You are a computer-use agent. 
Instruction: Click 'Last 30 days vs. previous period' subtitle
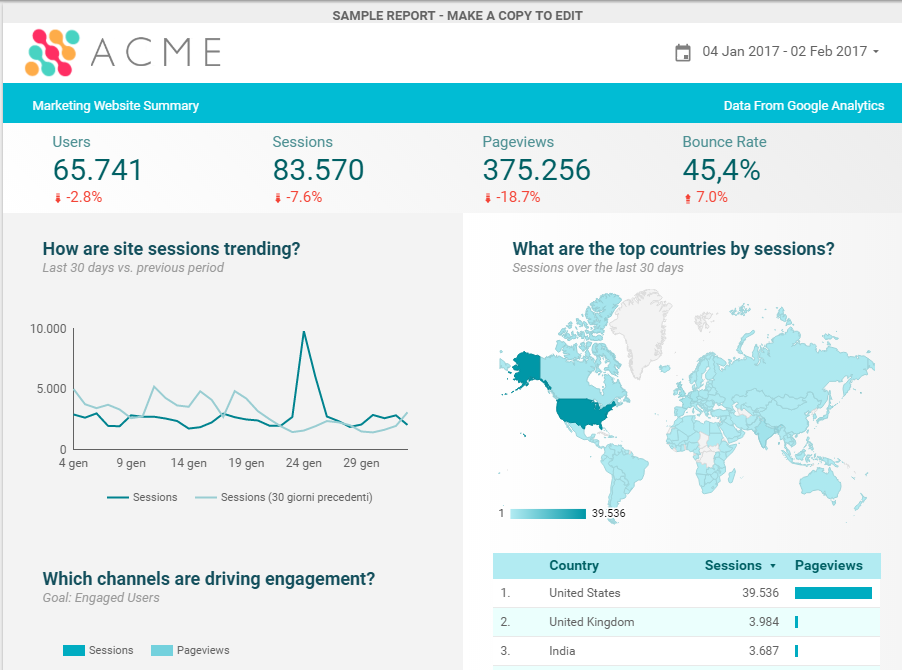point(133,268)
